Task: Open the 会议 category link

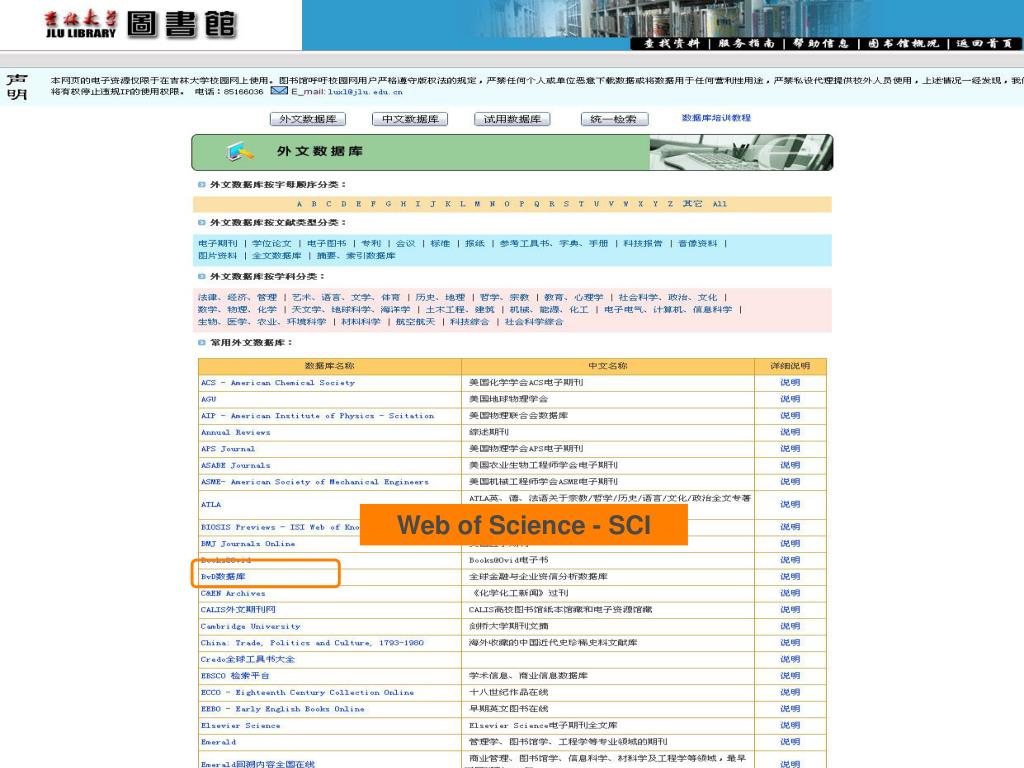Action: point(406,243)
